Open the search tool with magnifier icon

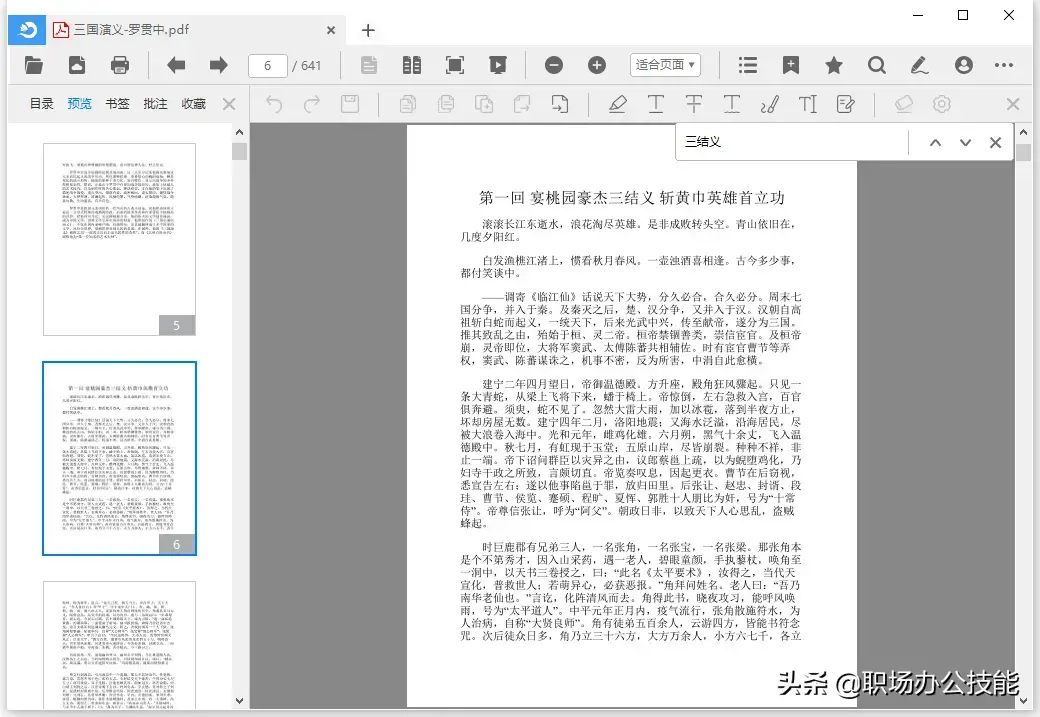click(876, 64)
